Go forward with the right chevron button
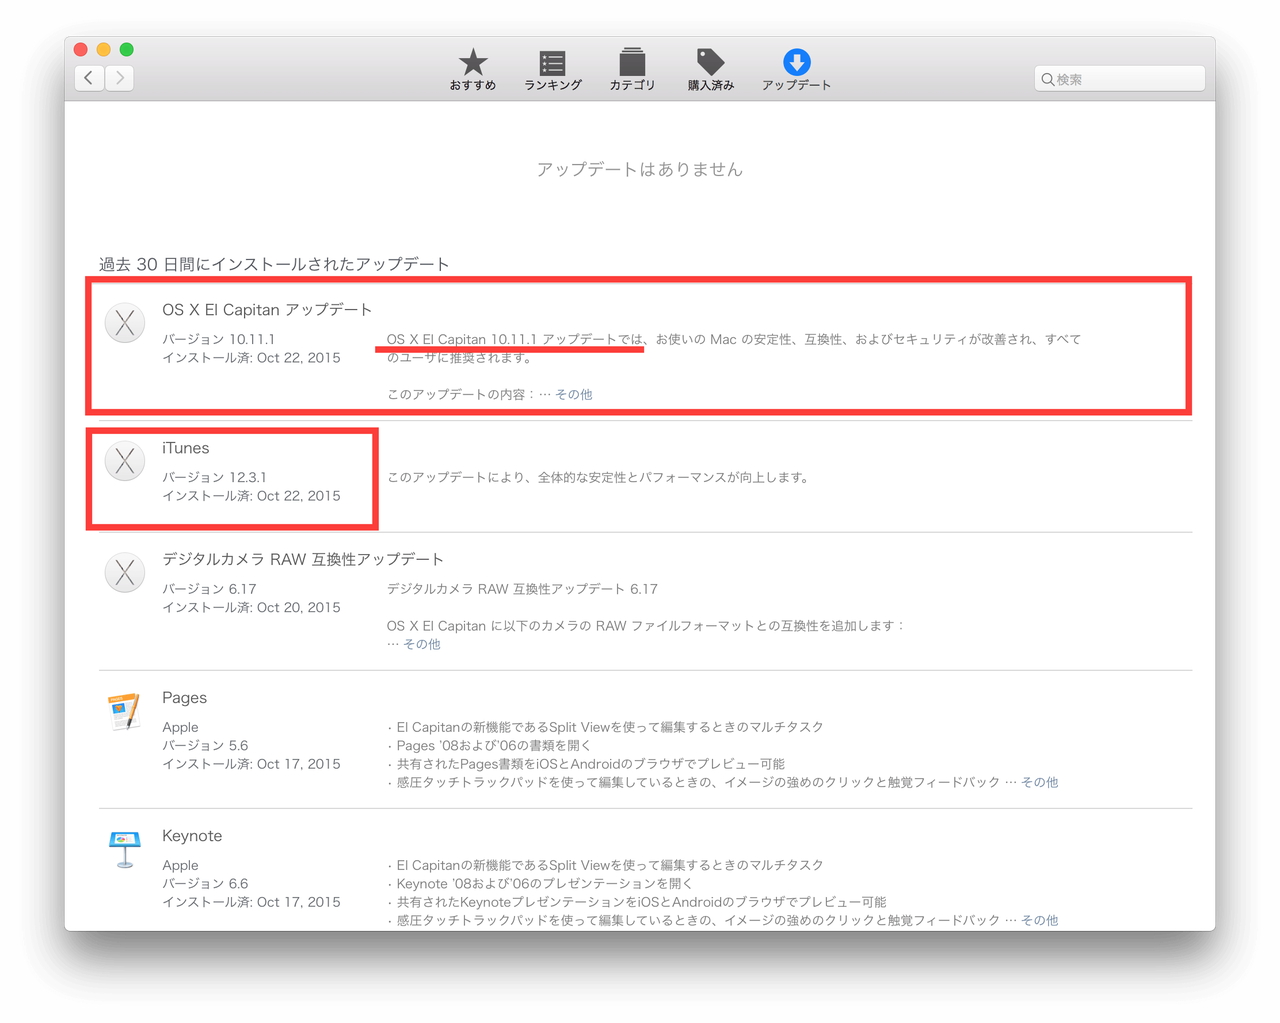Viewport: 1280px width, 1023px height. click(x=120, y=78)
